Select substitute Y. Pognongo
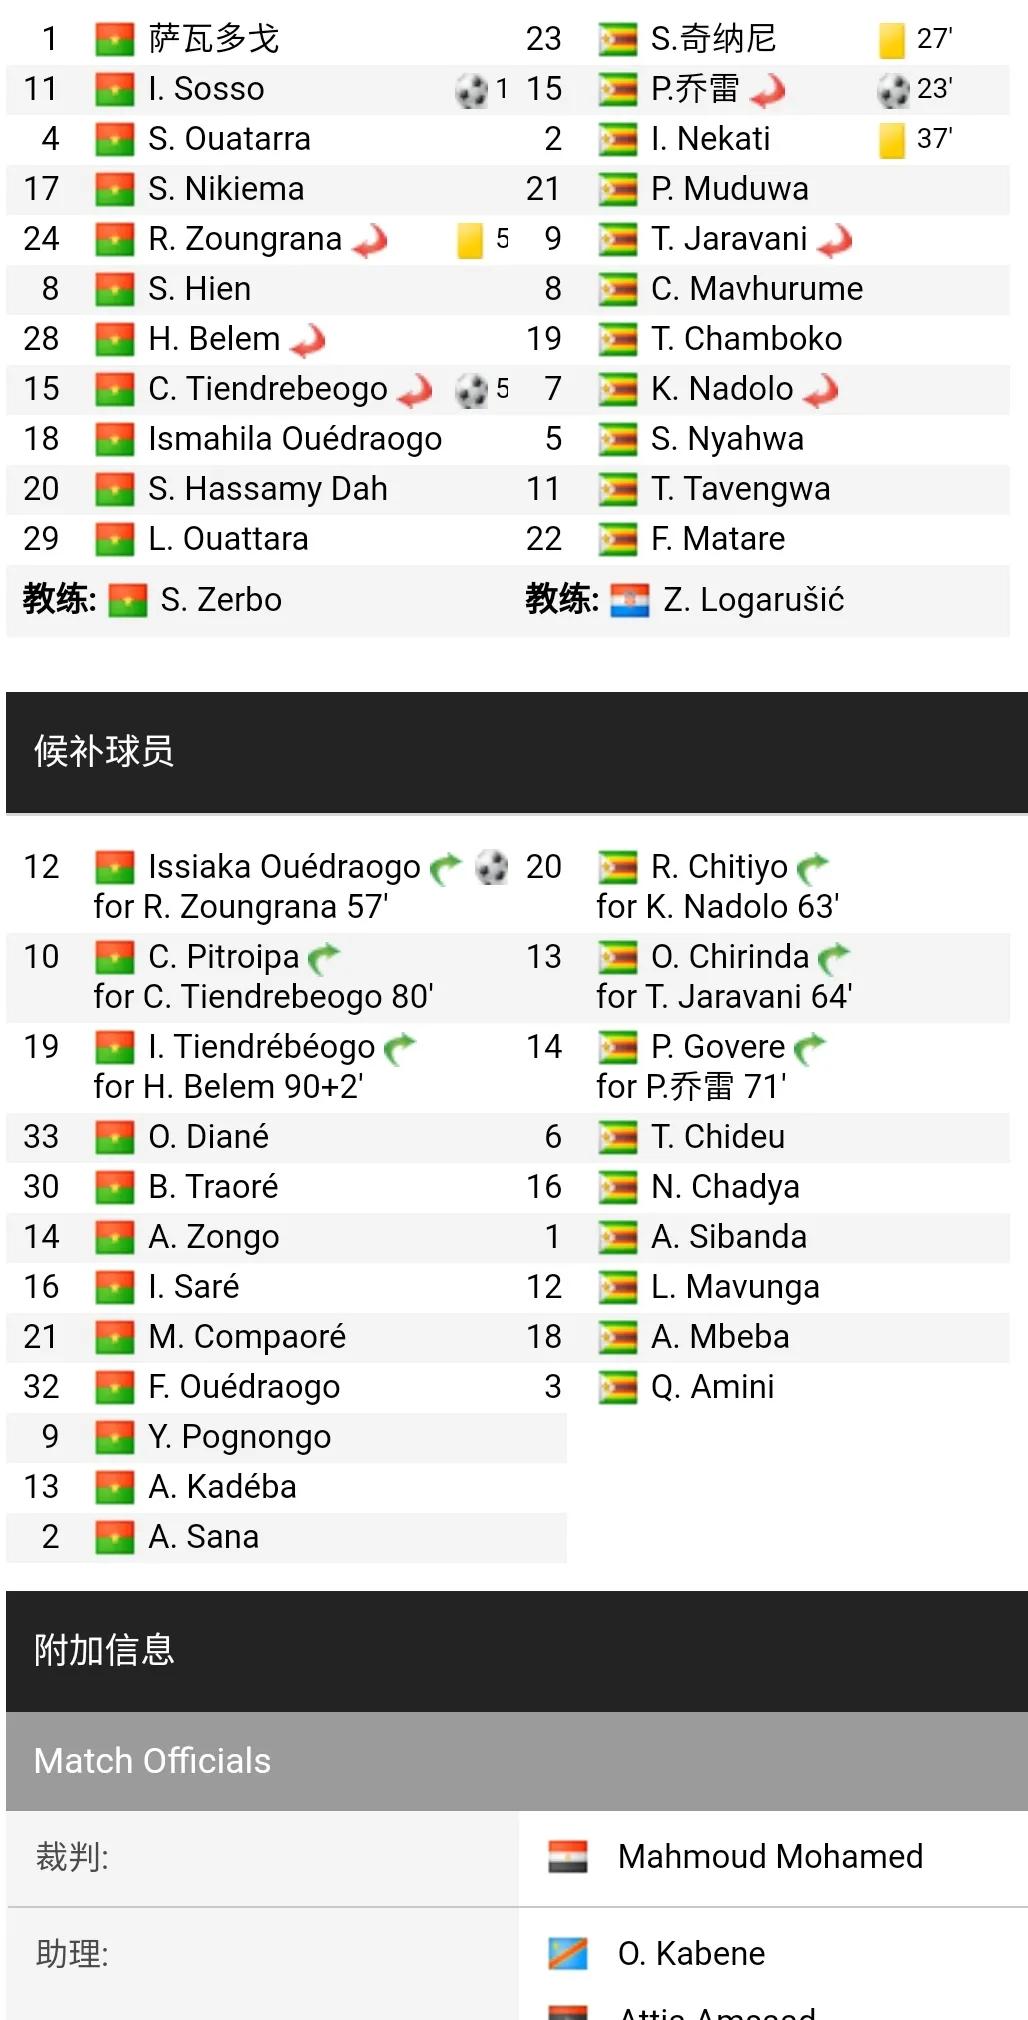1028x2020 pixels. pyautogui.click(x=239, y=1437)
